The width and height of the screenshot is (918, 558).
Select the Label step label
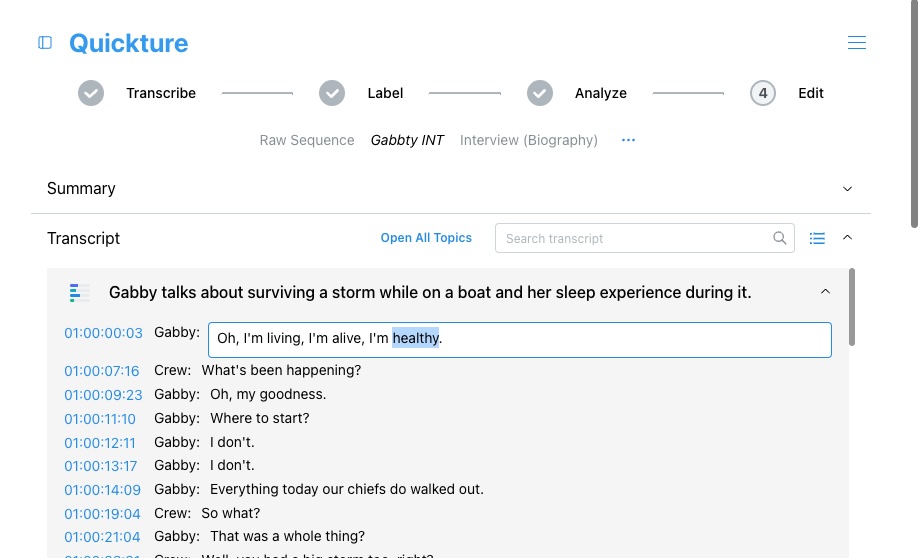point(385,93)
